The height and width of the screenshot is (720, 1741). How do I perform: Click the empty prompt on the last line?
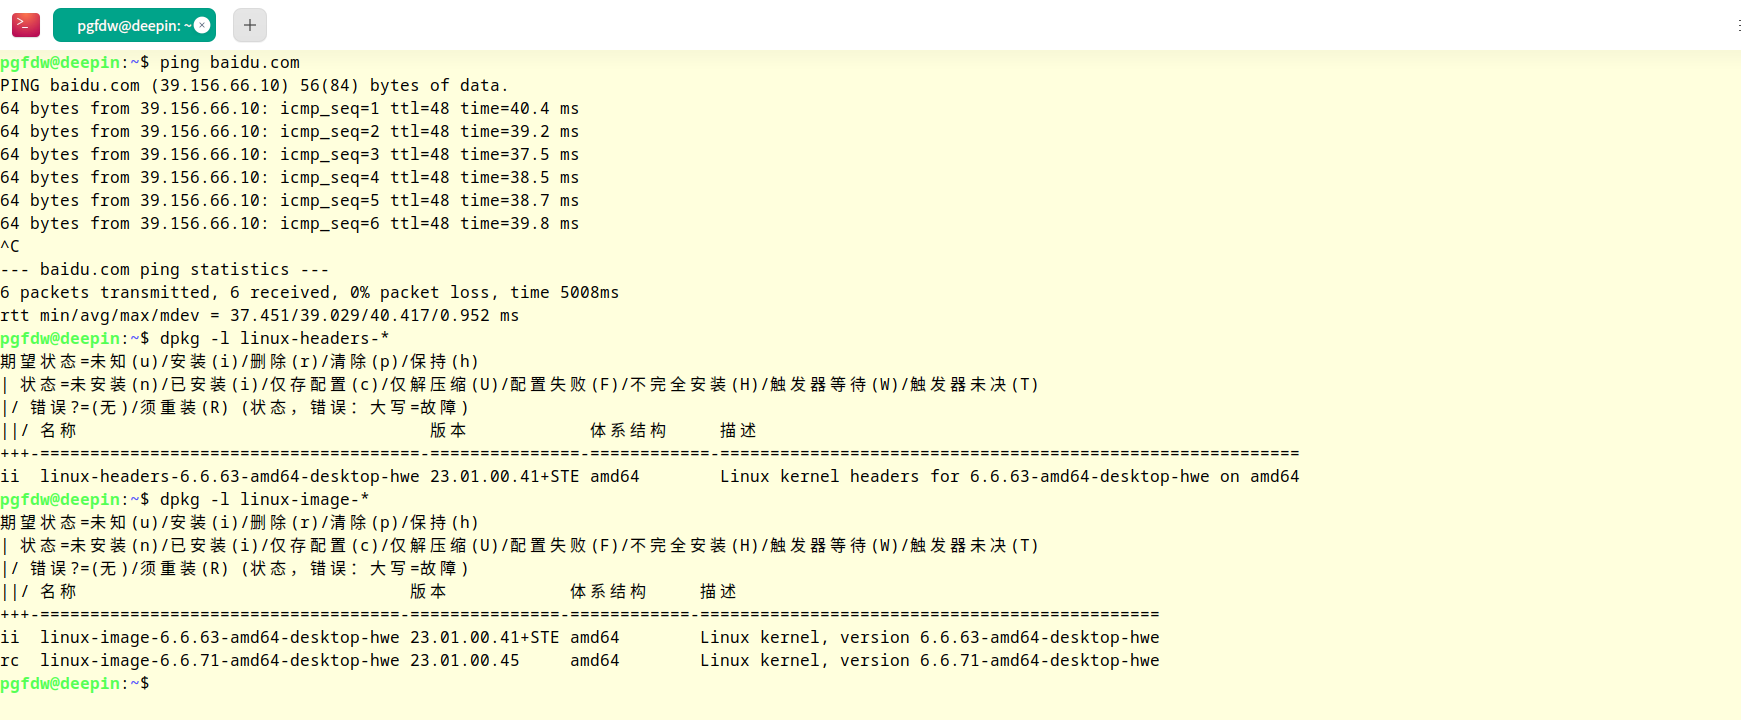pos(75,683)
